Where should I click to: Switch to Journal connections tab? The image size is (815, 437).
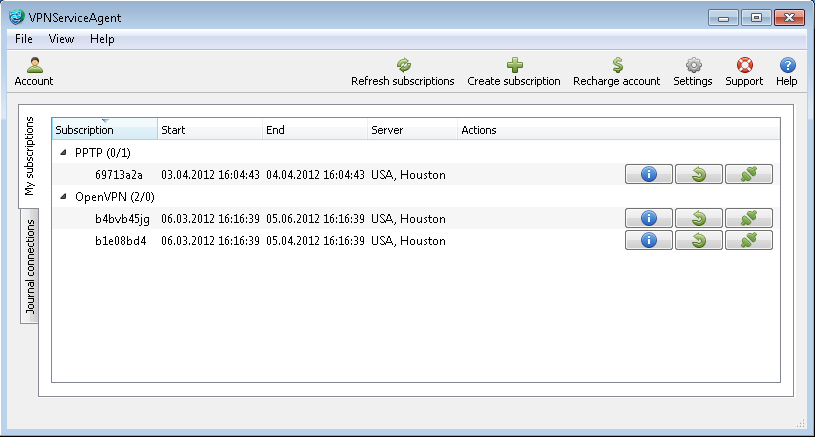pyautogui.click(x=30, y=267)
